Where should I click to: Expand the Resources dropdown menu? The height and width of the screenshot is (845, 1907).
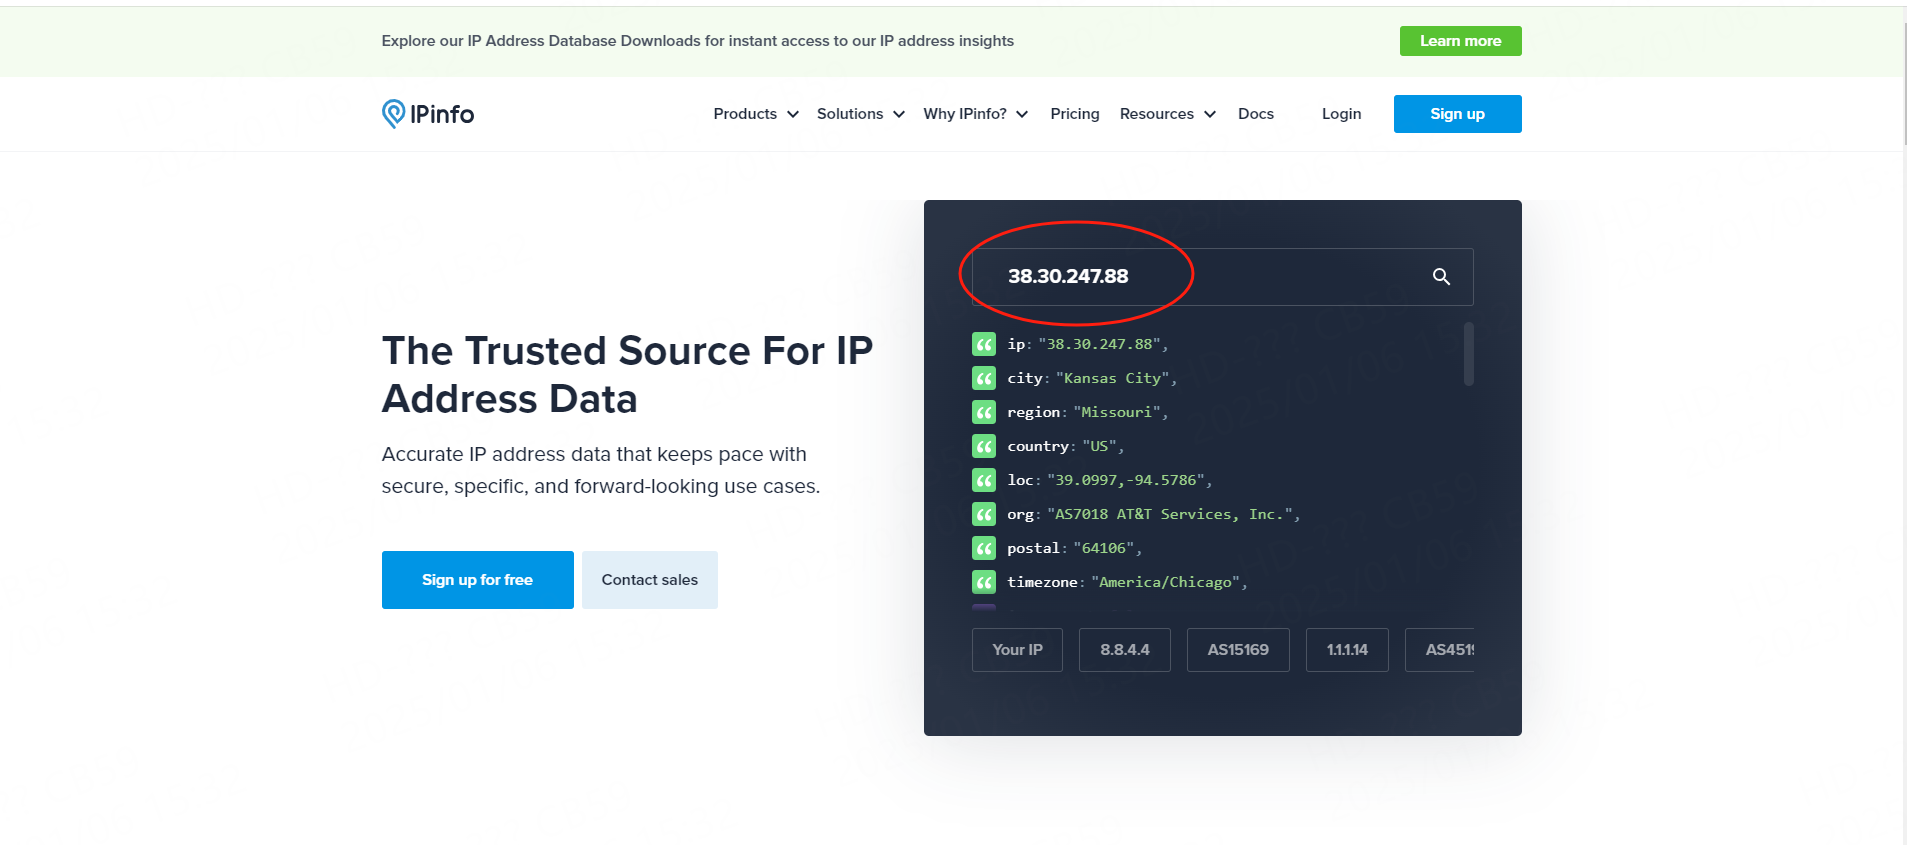[x=1167, y=114]
